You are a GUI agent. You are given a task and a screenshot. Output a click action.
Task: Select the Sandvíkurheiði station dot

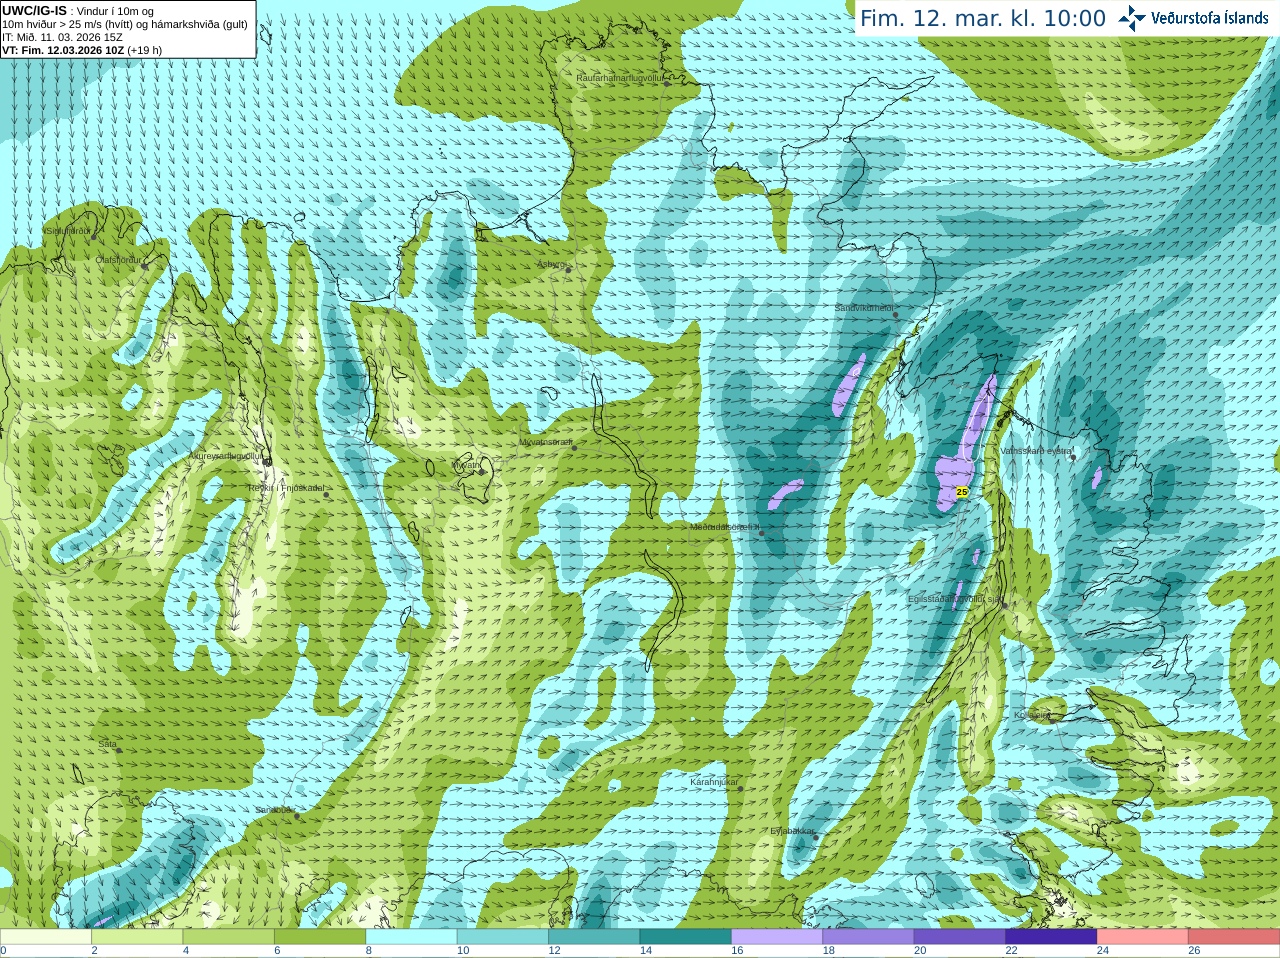896,315
